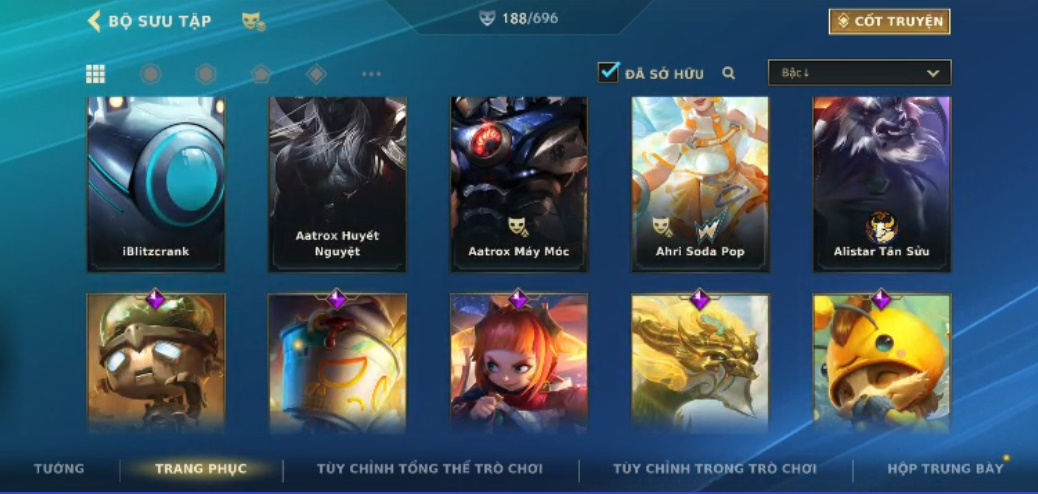The width and height of the screenshot is (1038, 494).
Task: Toggle the Đã Sở Hữu checkbox
Action: click(x=608, y=72)
